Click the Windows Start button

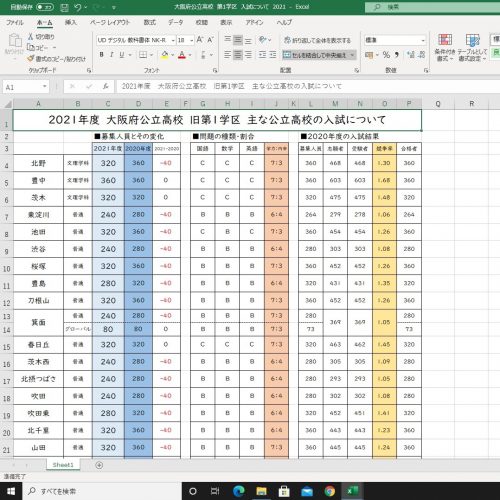click(x=11, y=491)
